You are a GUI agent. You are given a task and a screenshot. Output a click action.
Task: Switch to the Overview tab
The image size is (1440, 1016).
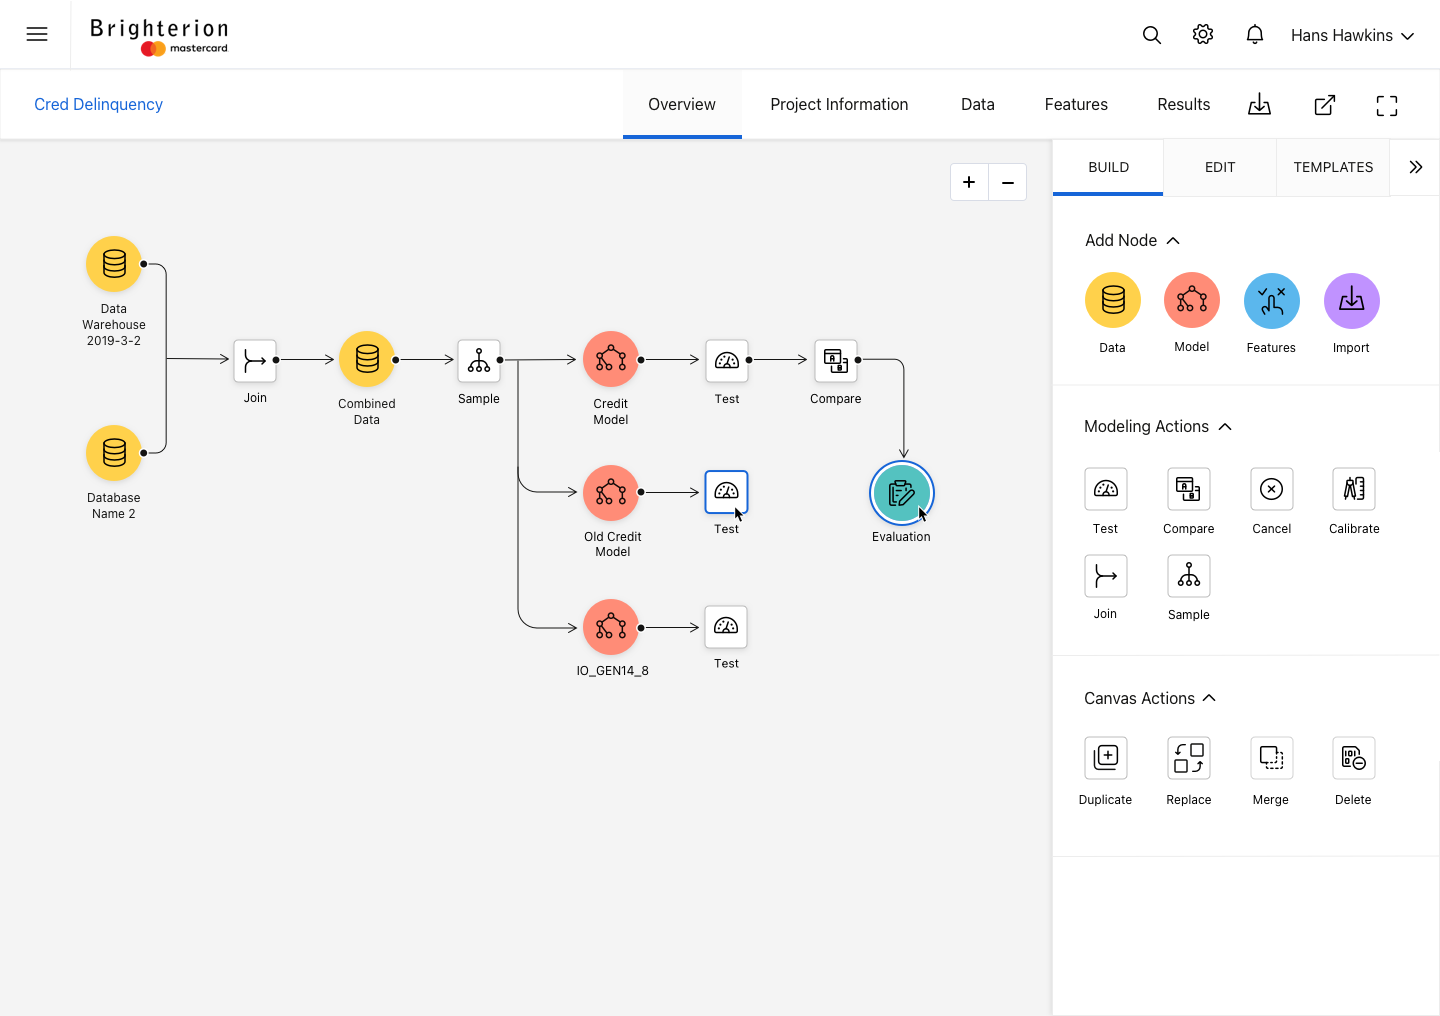[x=682, y=104]
